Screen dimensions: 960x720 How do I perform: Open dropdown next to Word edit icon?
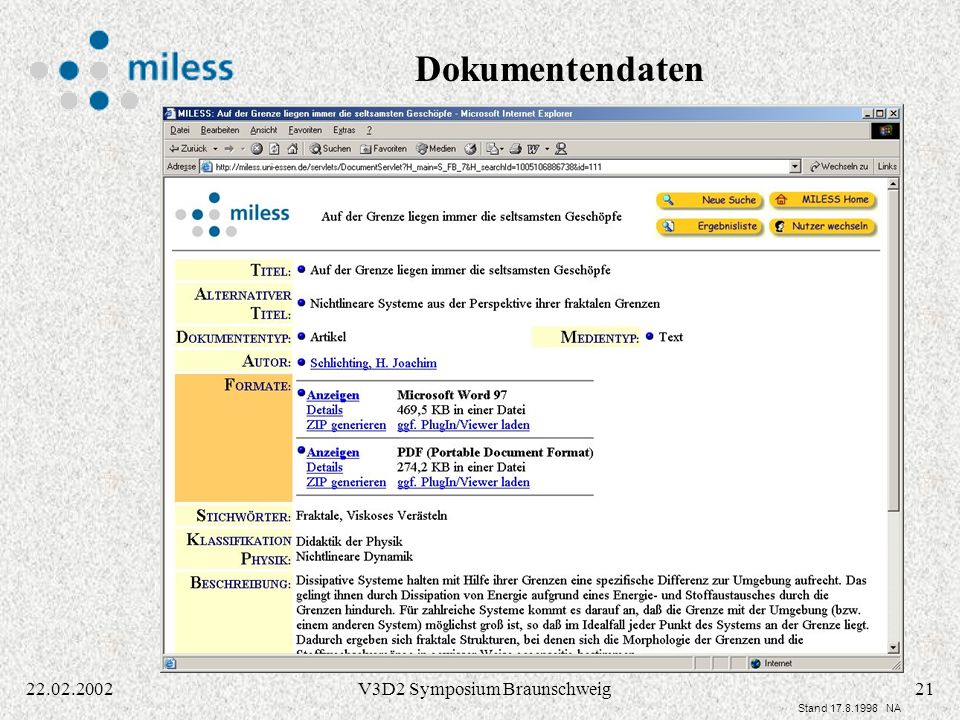pyautogui.click(x=547, y=149)
